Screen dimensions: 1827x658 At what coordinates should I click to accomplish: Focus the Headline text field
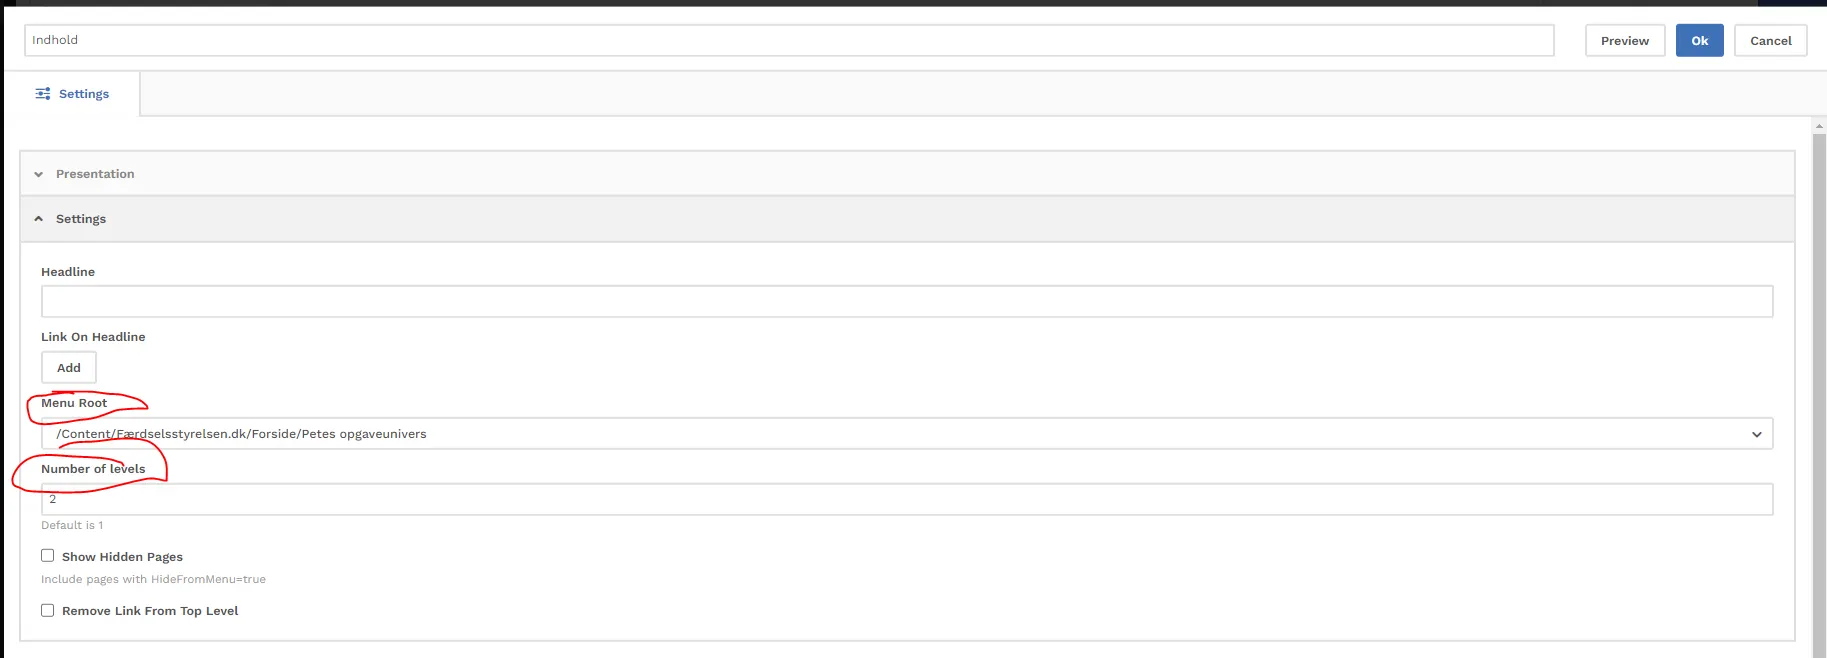click(906, 302)
